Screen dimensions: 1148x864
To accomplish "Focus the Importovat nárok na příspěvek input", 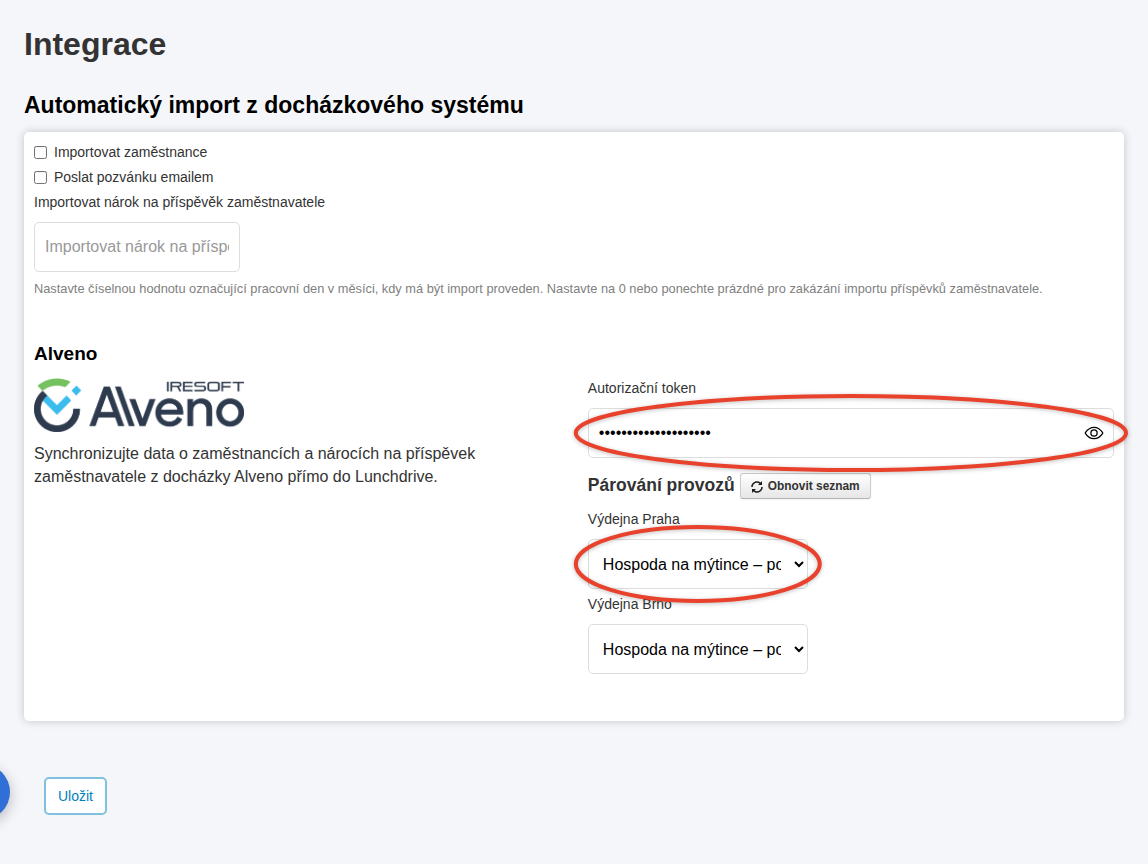I will point(137,247).
